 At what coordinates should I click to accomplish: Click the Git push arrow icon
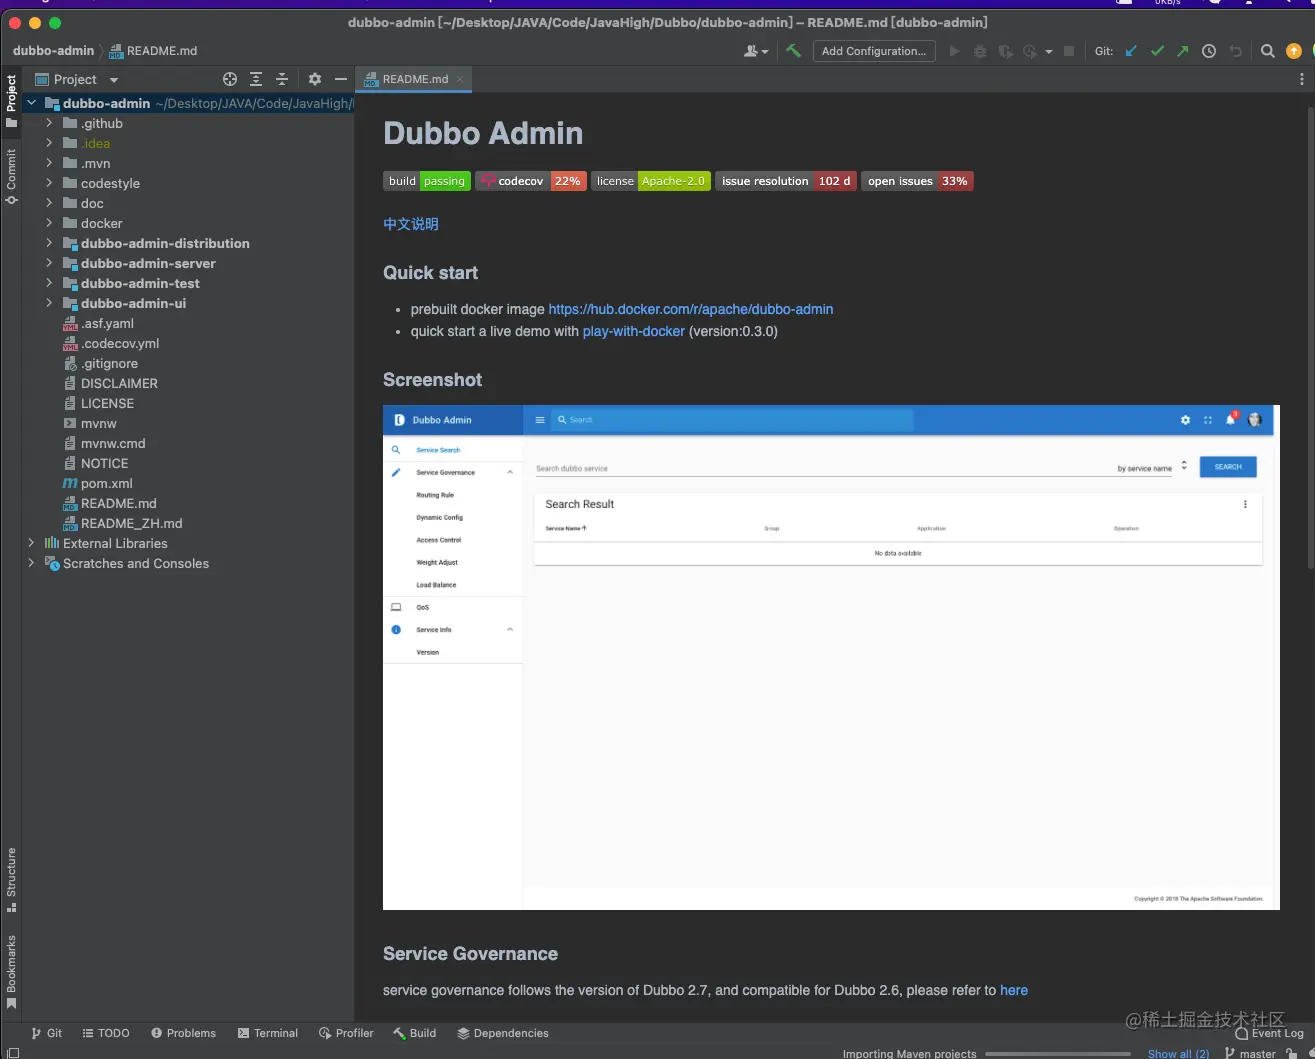coord(1183,51)
